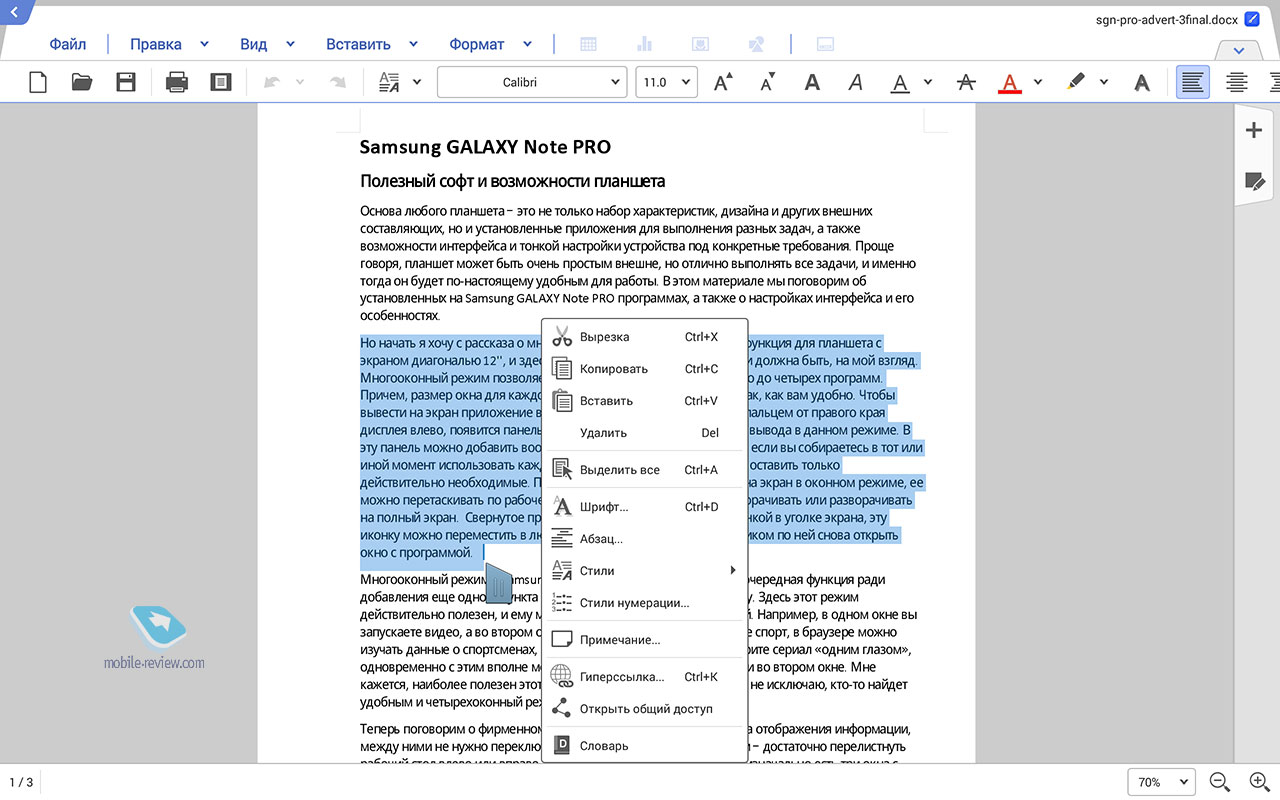
Task: Open the edit note icon in the side panel
Action: 1254,181
